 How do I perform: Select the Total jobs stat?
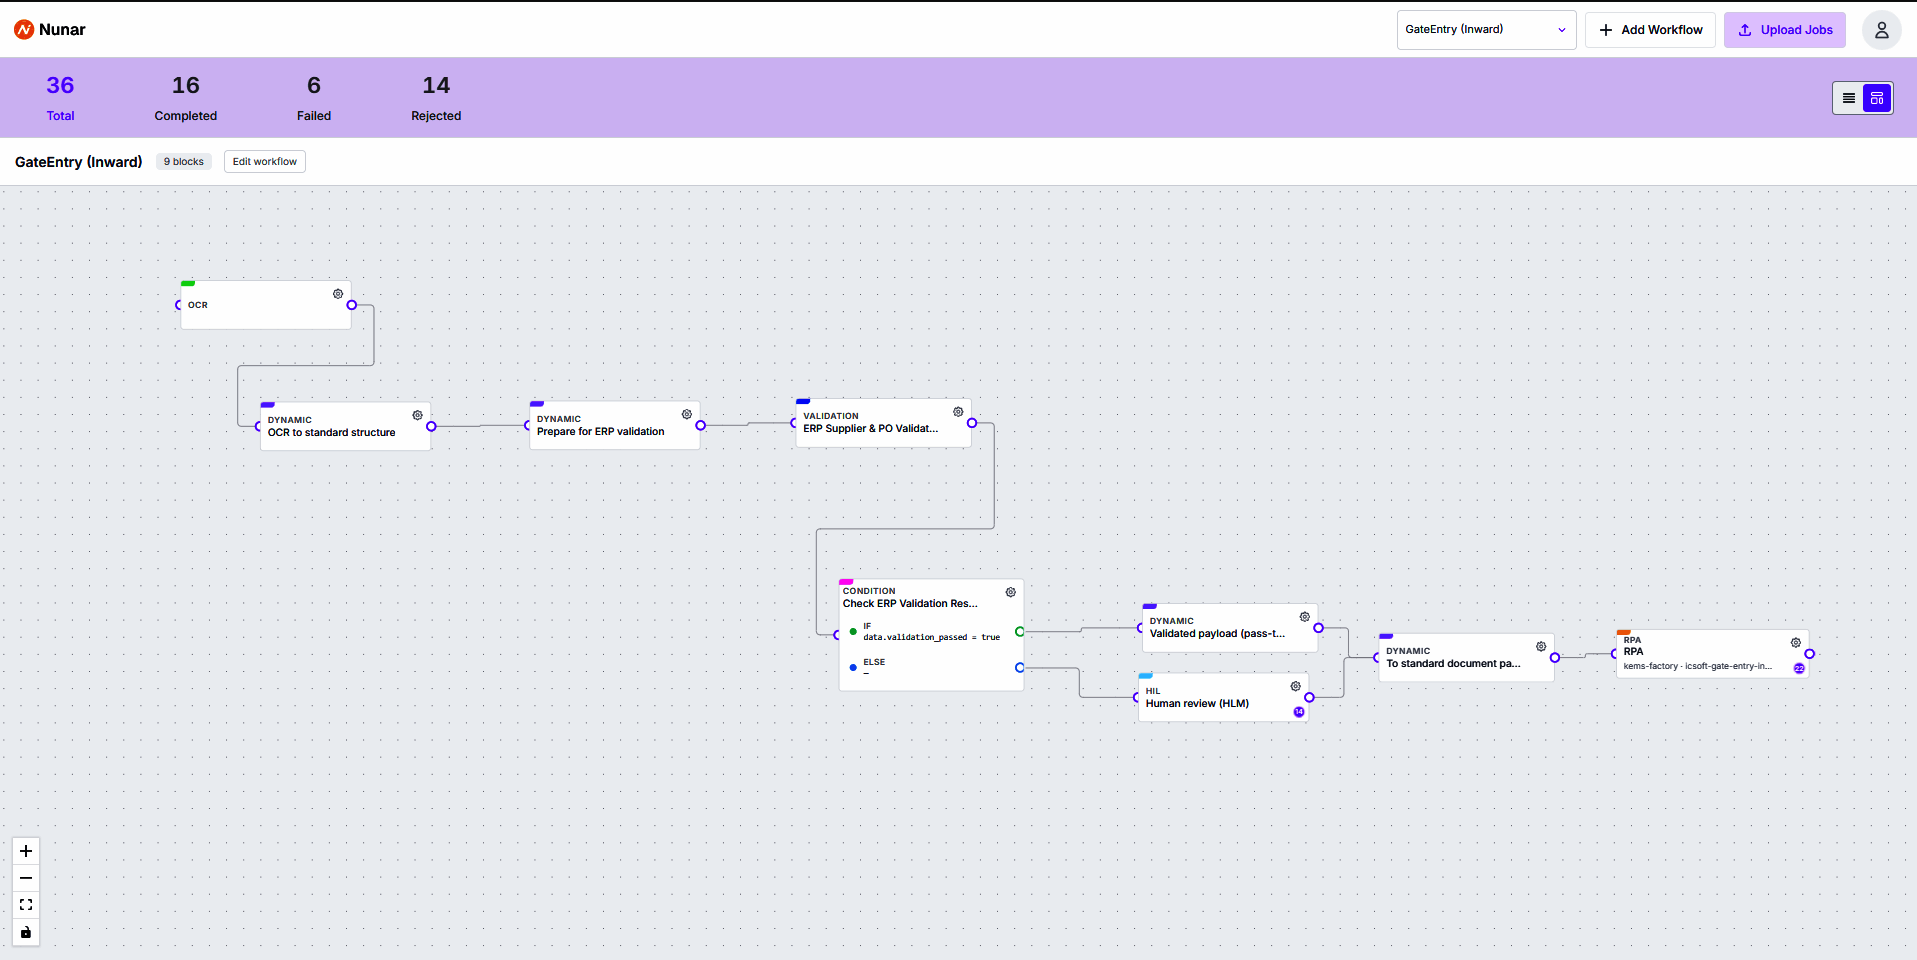(60, 98)
